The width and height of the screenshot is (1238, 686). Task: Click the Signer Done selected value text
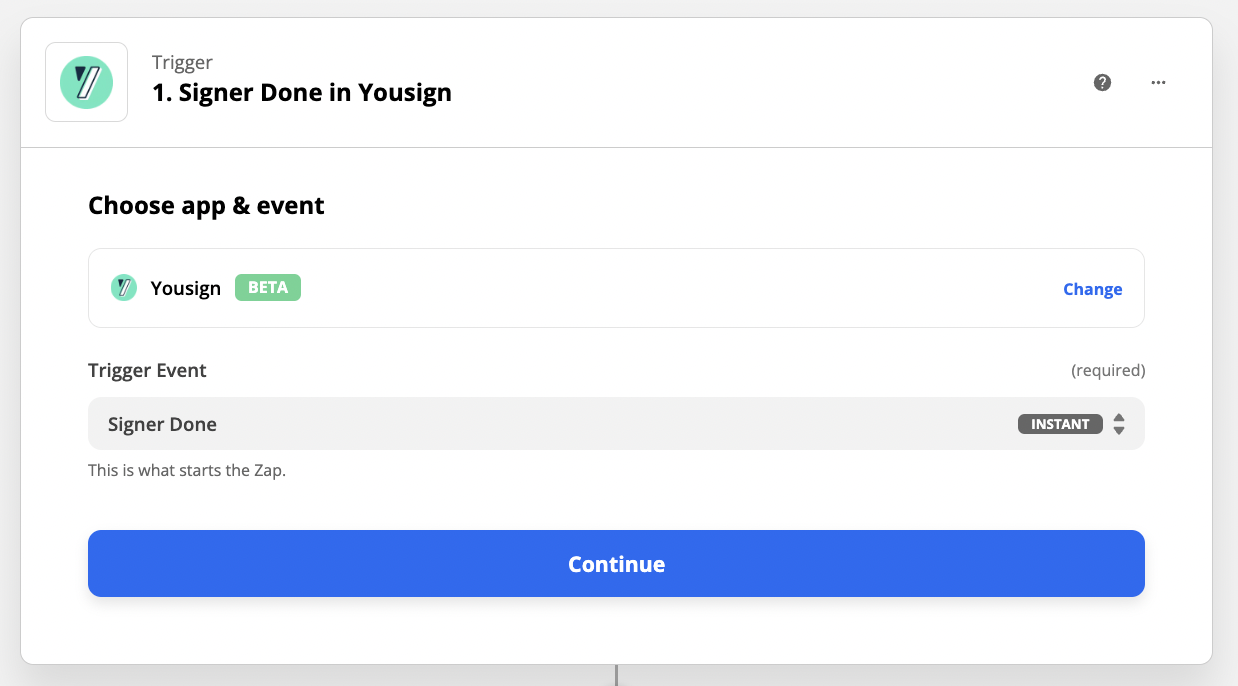162,424
